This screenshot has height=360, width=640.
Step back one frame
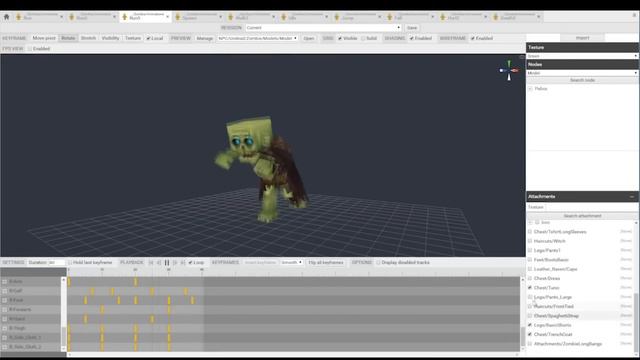[159, 262]
